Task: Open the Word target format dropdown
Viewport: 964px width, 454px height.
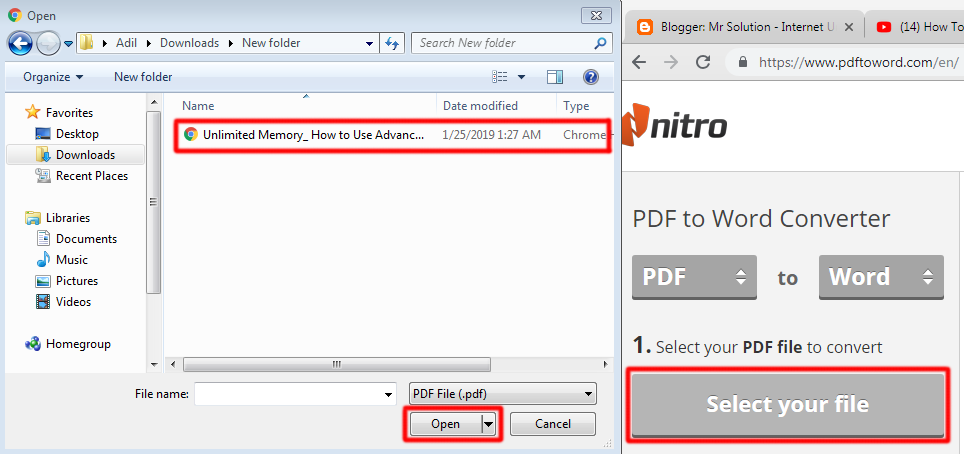Action: click(881, 277)
